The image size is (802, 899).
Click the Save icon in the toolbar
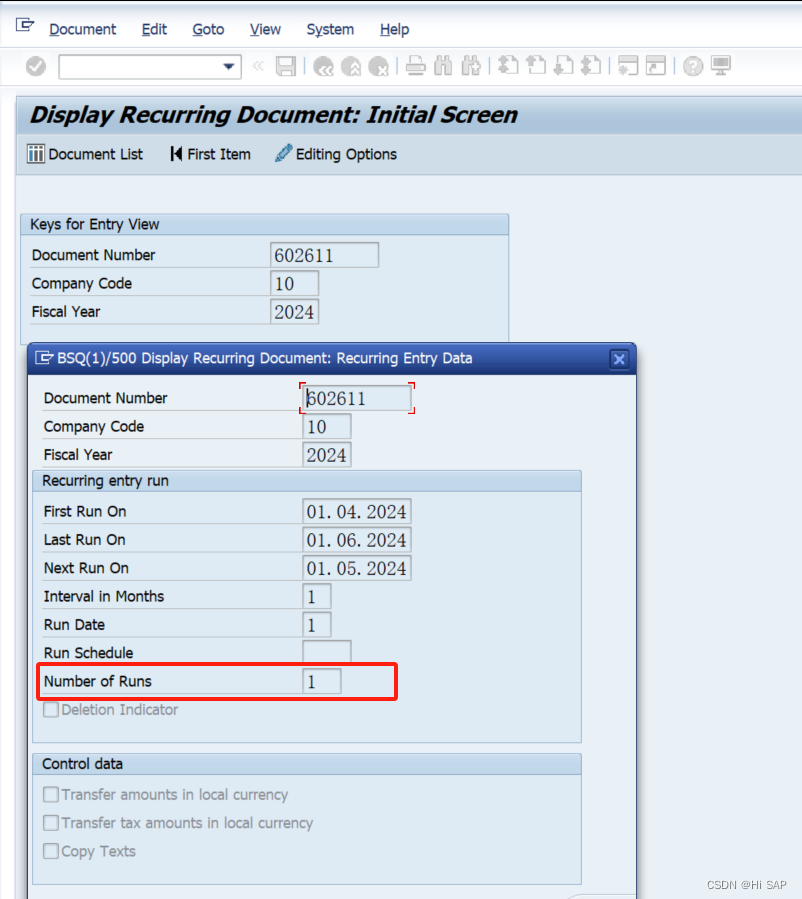(x=285, y=67)
